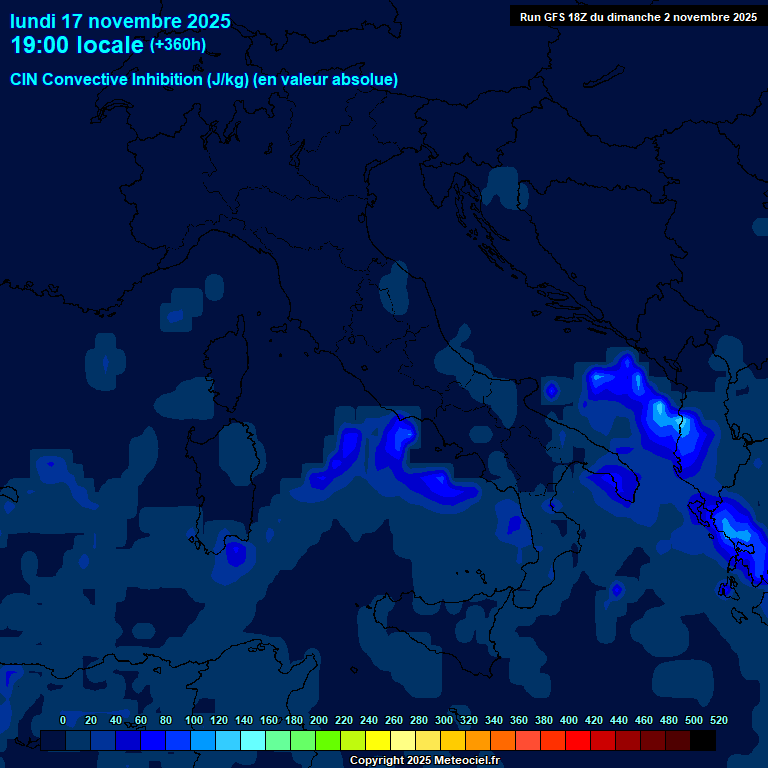This screenshot has width=768, height=768.
Task: Click the (+360h) forecast offset label
Action: [x=177, y=45]
